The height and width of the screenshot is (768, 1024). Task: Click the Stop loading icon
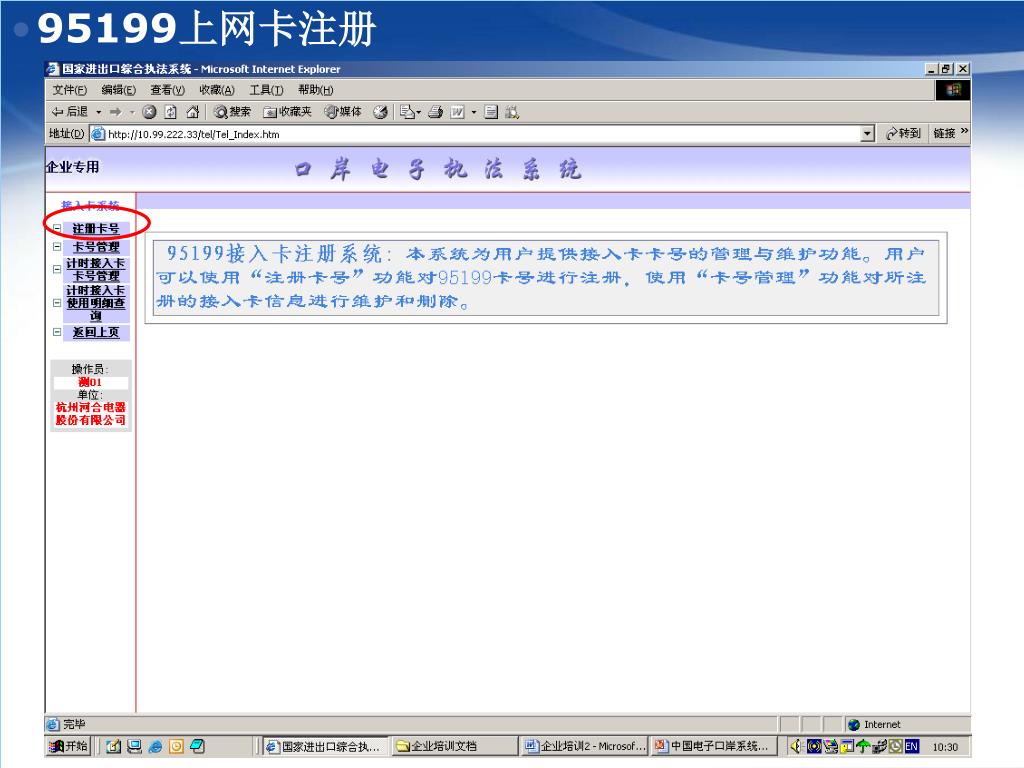click(x=150, y=112)
